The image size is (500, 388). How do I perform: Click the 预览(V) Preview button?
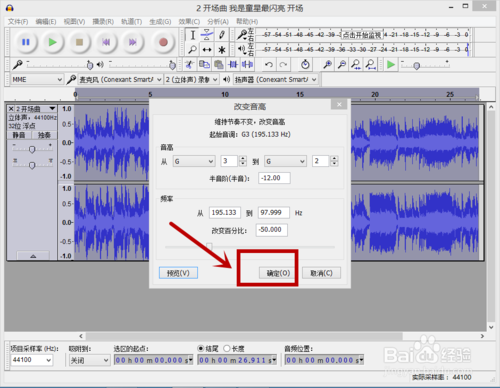pos(178,273)
